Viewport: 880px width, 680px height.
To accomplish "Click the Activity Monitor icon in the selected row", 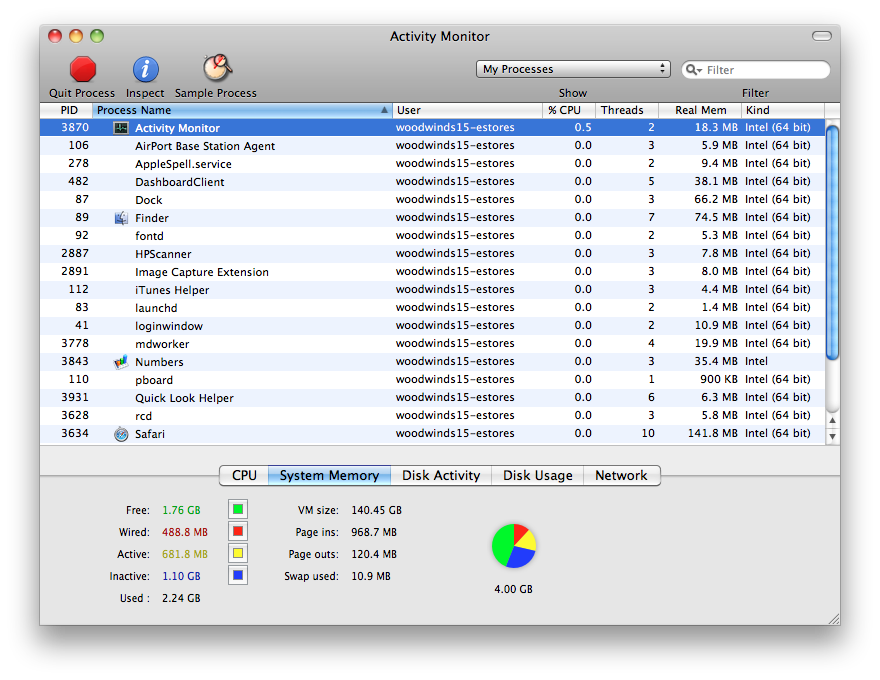I will coord(120,127).
